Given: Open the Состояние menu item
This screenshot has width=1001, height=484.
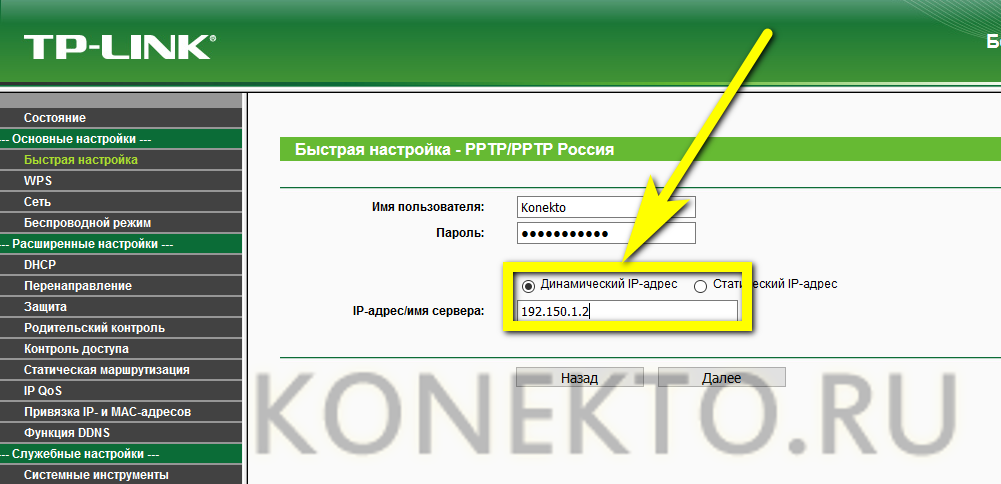Looking at the screenshot, I should tap(121, 117).
